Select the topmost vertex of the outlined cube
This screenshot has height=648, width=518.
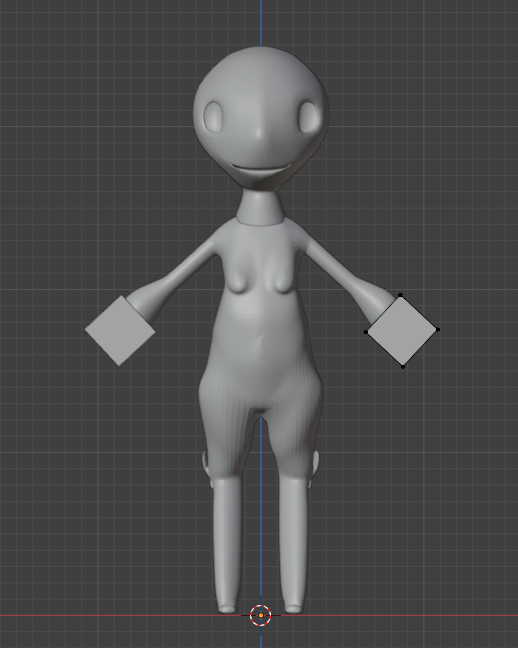[x=400, y=295]
